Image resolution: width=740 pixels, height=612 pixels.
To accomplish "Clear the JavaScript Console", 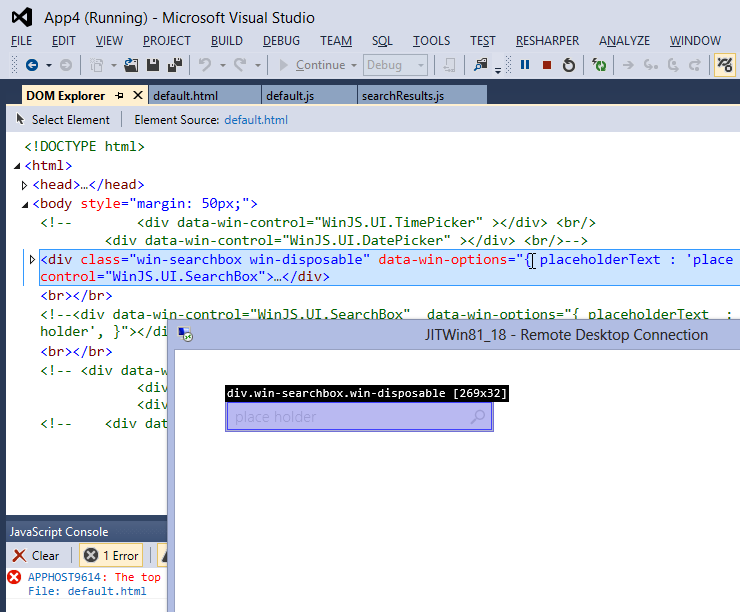I will pyautogui.click(x=36, y=555).
